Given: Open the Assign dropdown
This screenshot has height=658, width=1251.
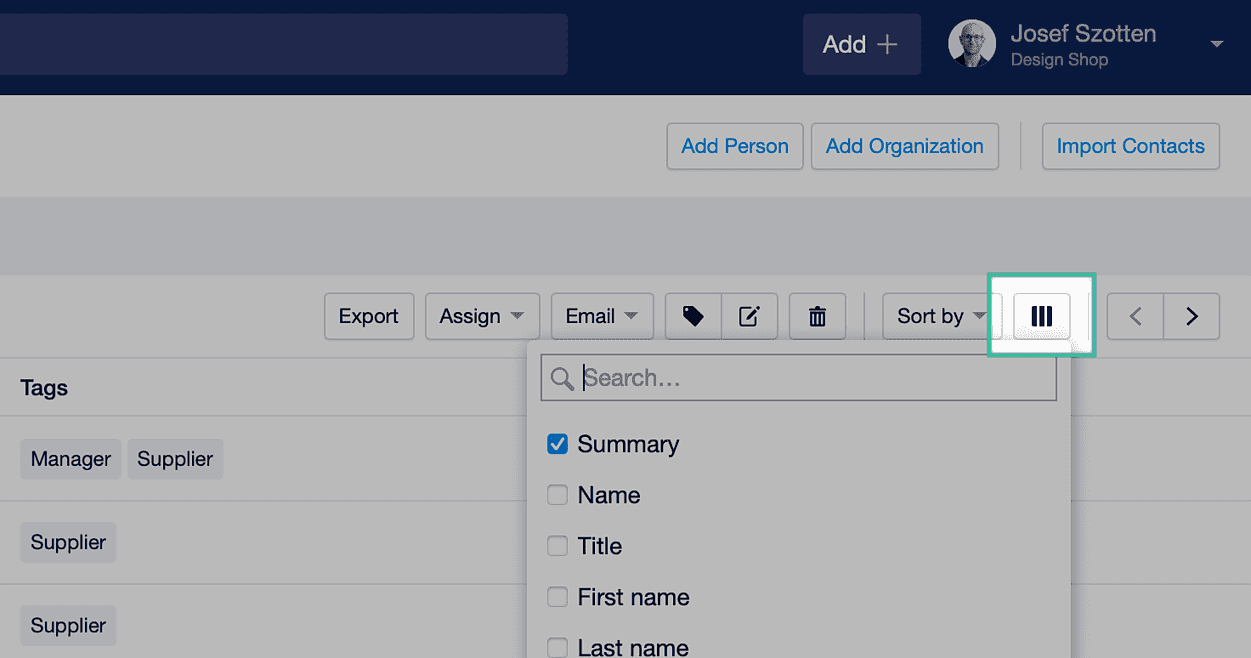Looking at the screenshot, I should (482, 316).
